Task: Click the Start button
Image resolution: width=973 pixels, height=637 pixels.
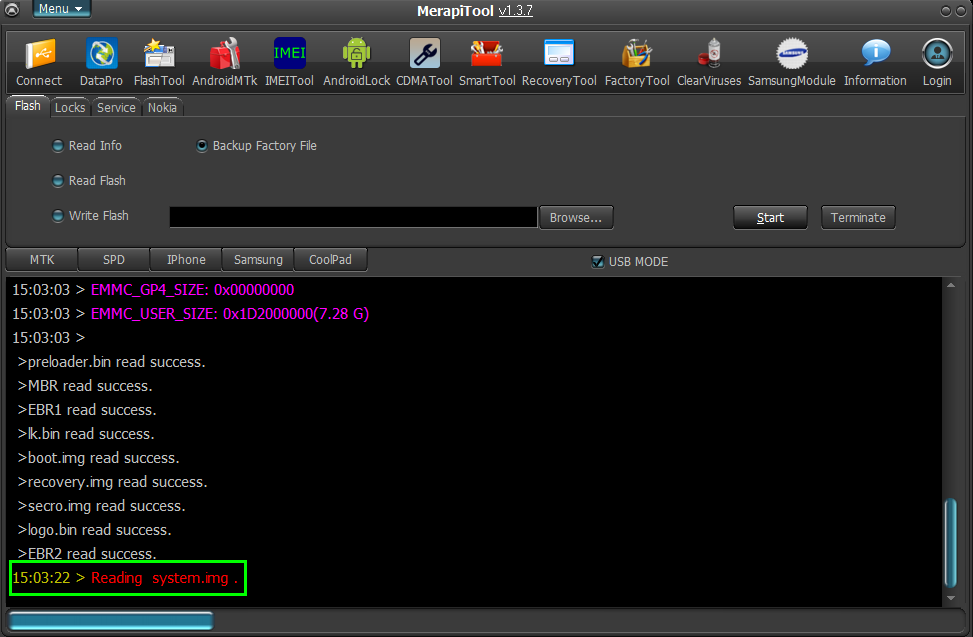Action: [770, 218]
